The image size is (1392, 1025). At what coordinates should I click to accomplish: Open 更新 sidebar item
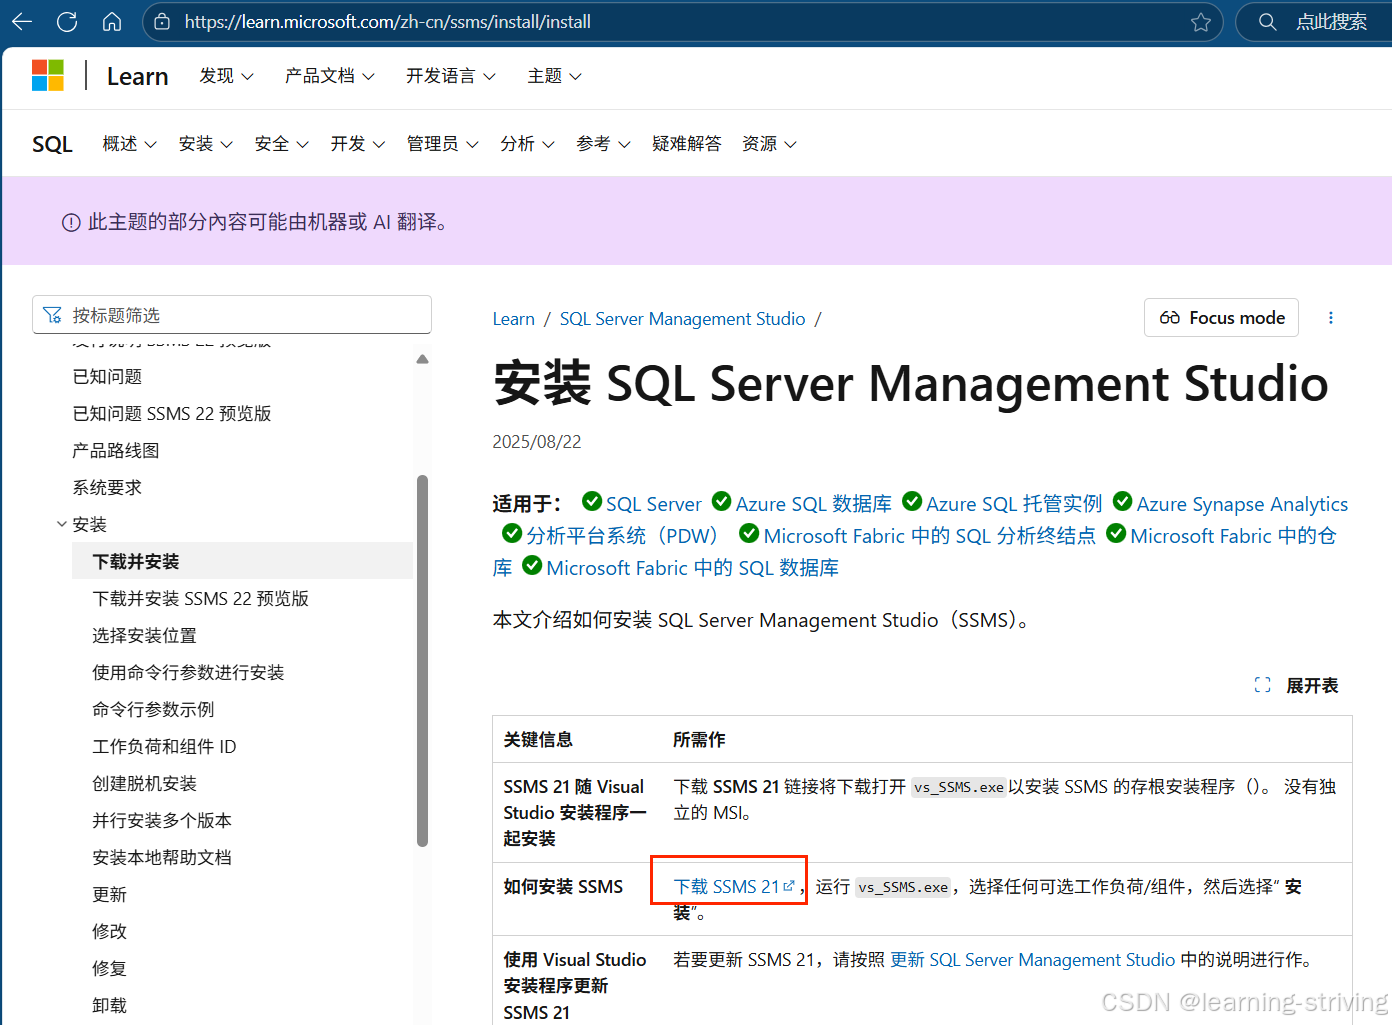point(110,894)
